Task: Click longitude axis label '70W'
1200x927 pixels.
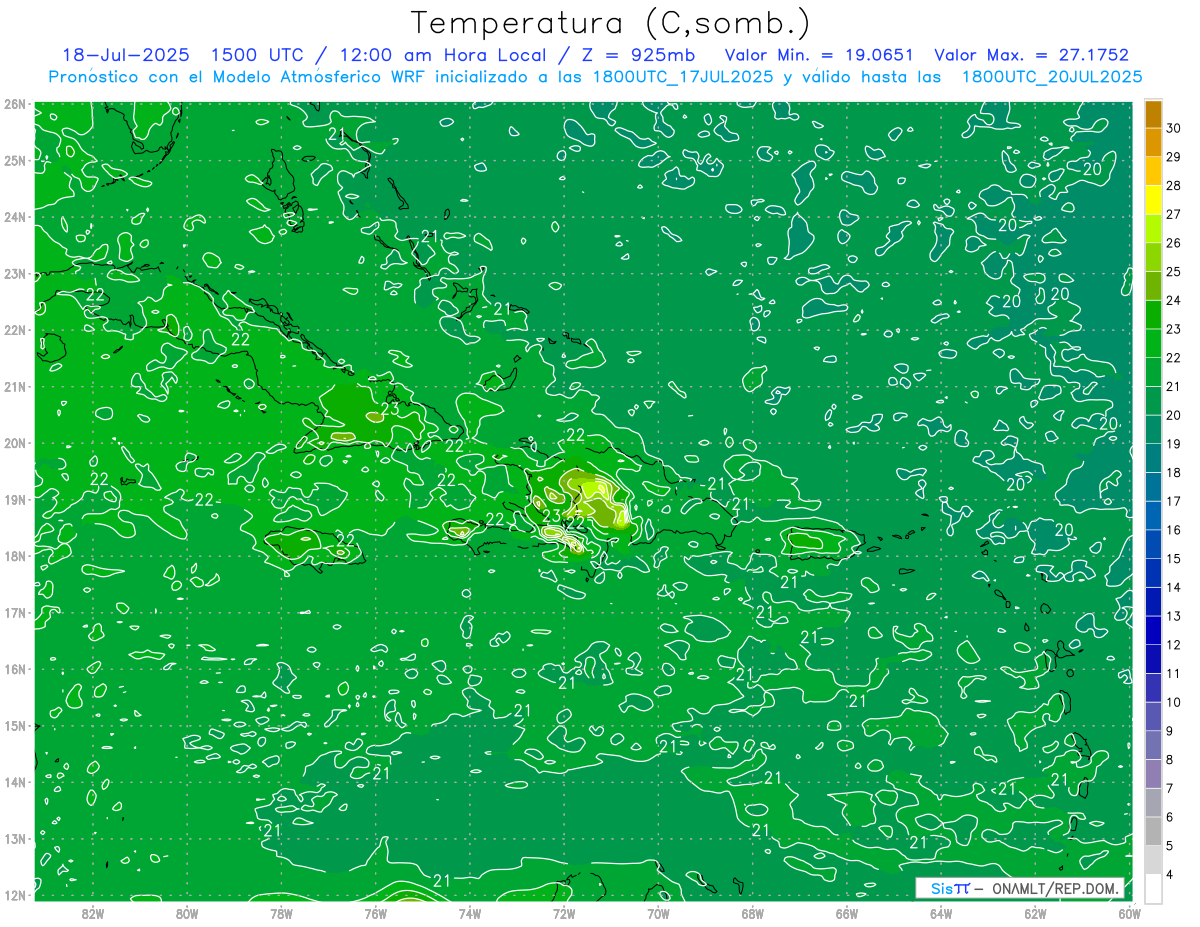Action: 658,913
